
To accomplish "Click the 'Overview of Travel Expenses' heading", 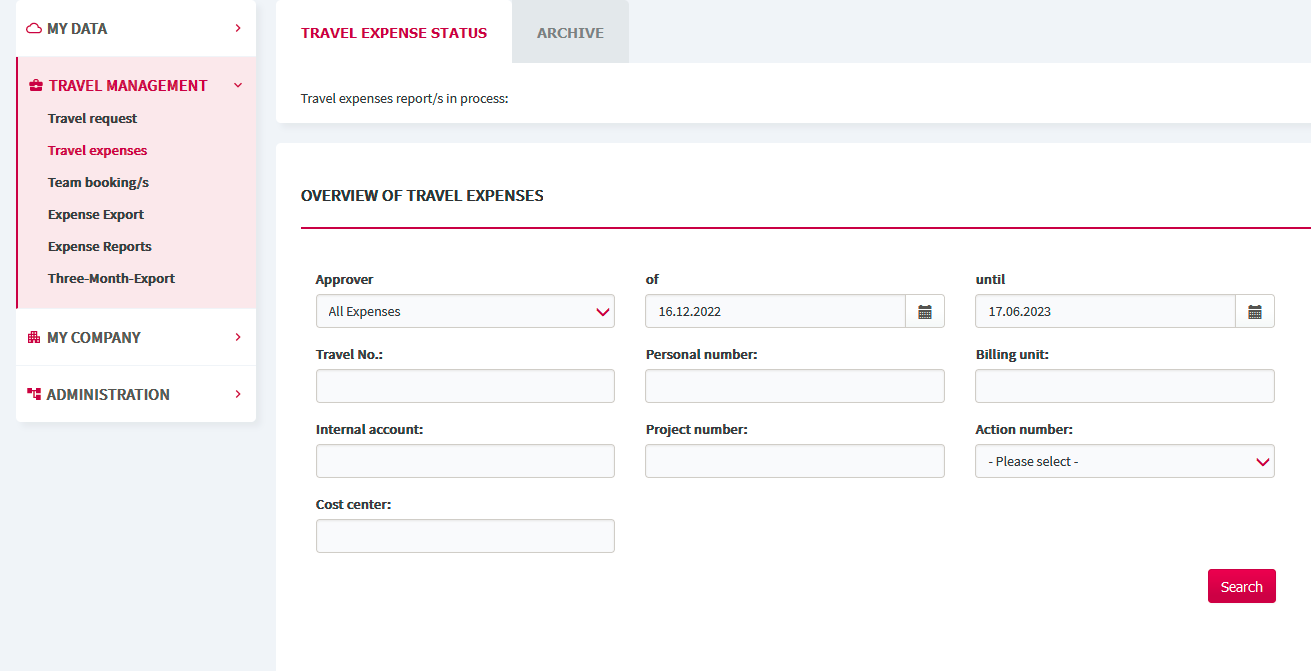I will pos(422,195).
